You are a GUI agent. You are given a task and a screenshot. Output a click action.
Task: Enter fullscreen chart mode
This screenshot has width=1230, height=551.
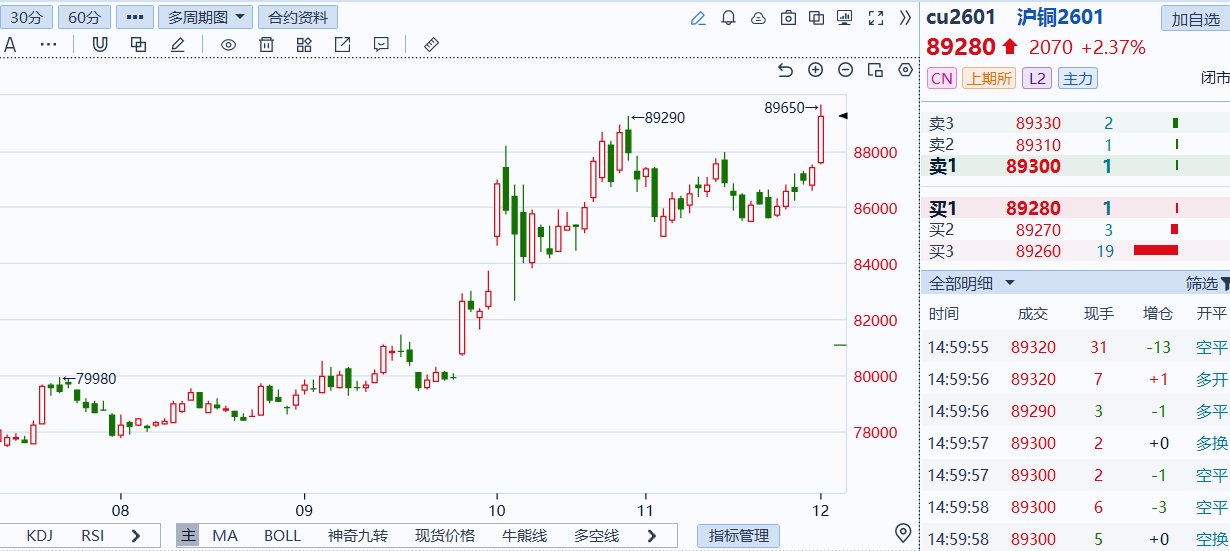pos(876,18)
